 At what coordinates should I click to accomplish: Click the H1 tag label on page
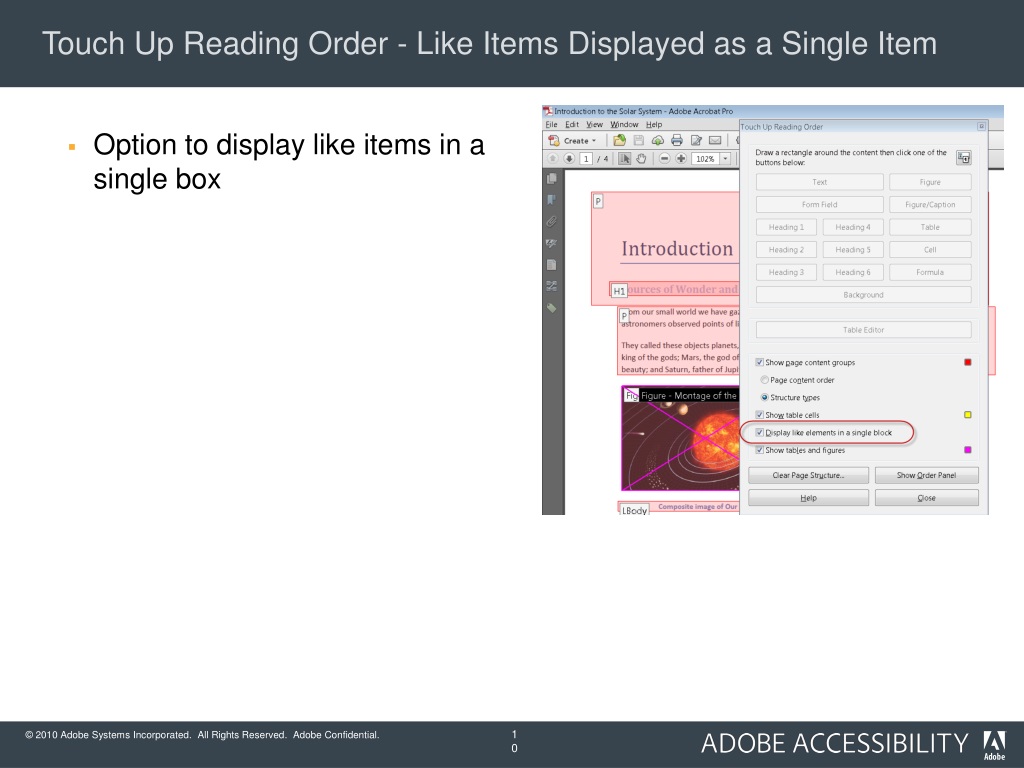point(619,291)
